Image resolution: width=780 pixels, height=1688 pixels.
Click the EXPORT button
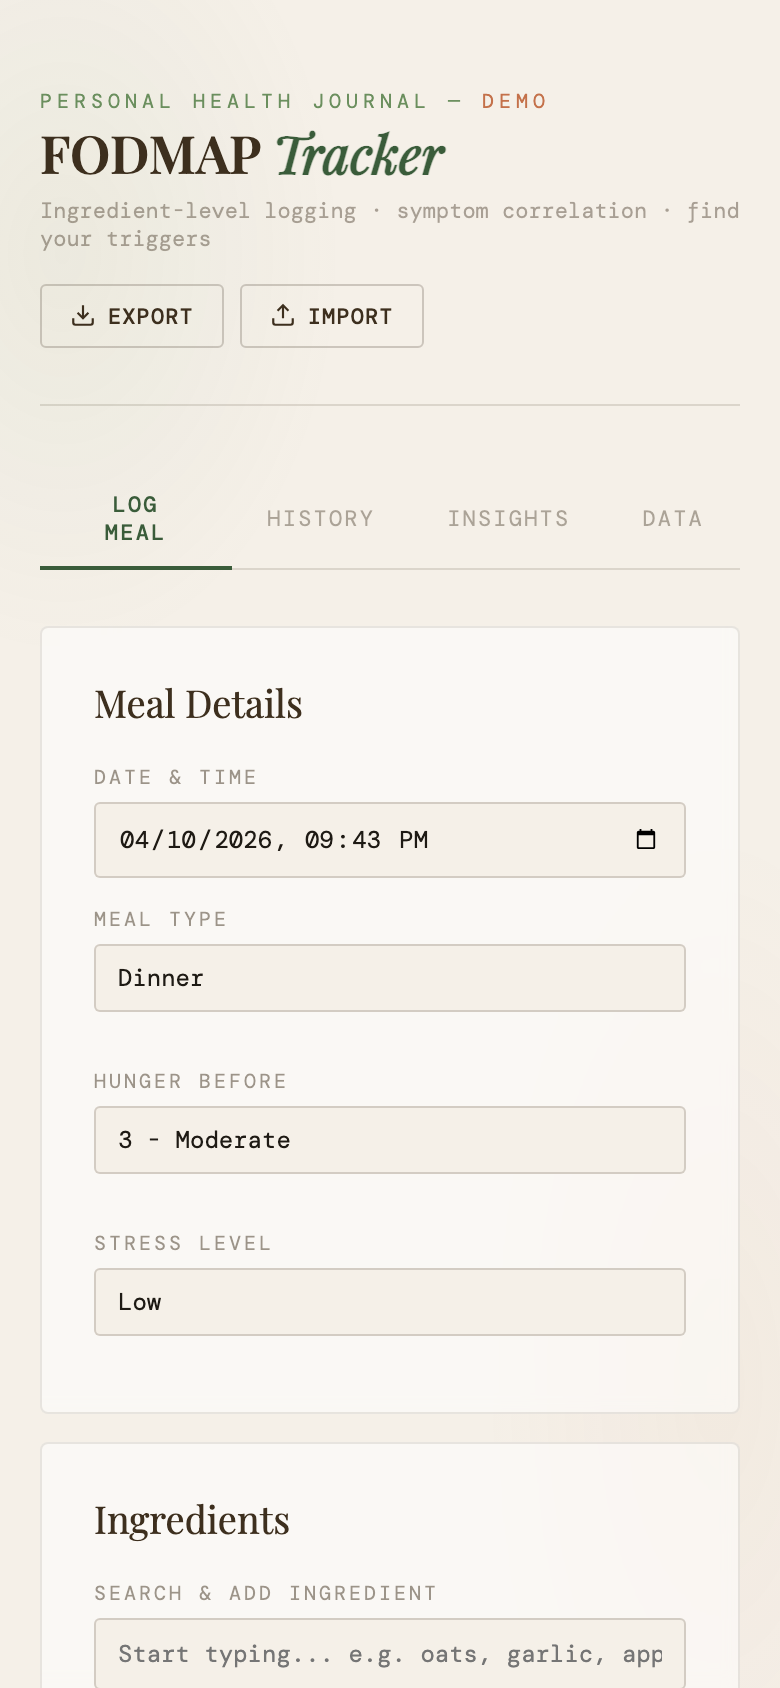[131, 315]
